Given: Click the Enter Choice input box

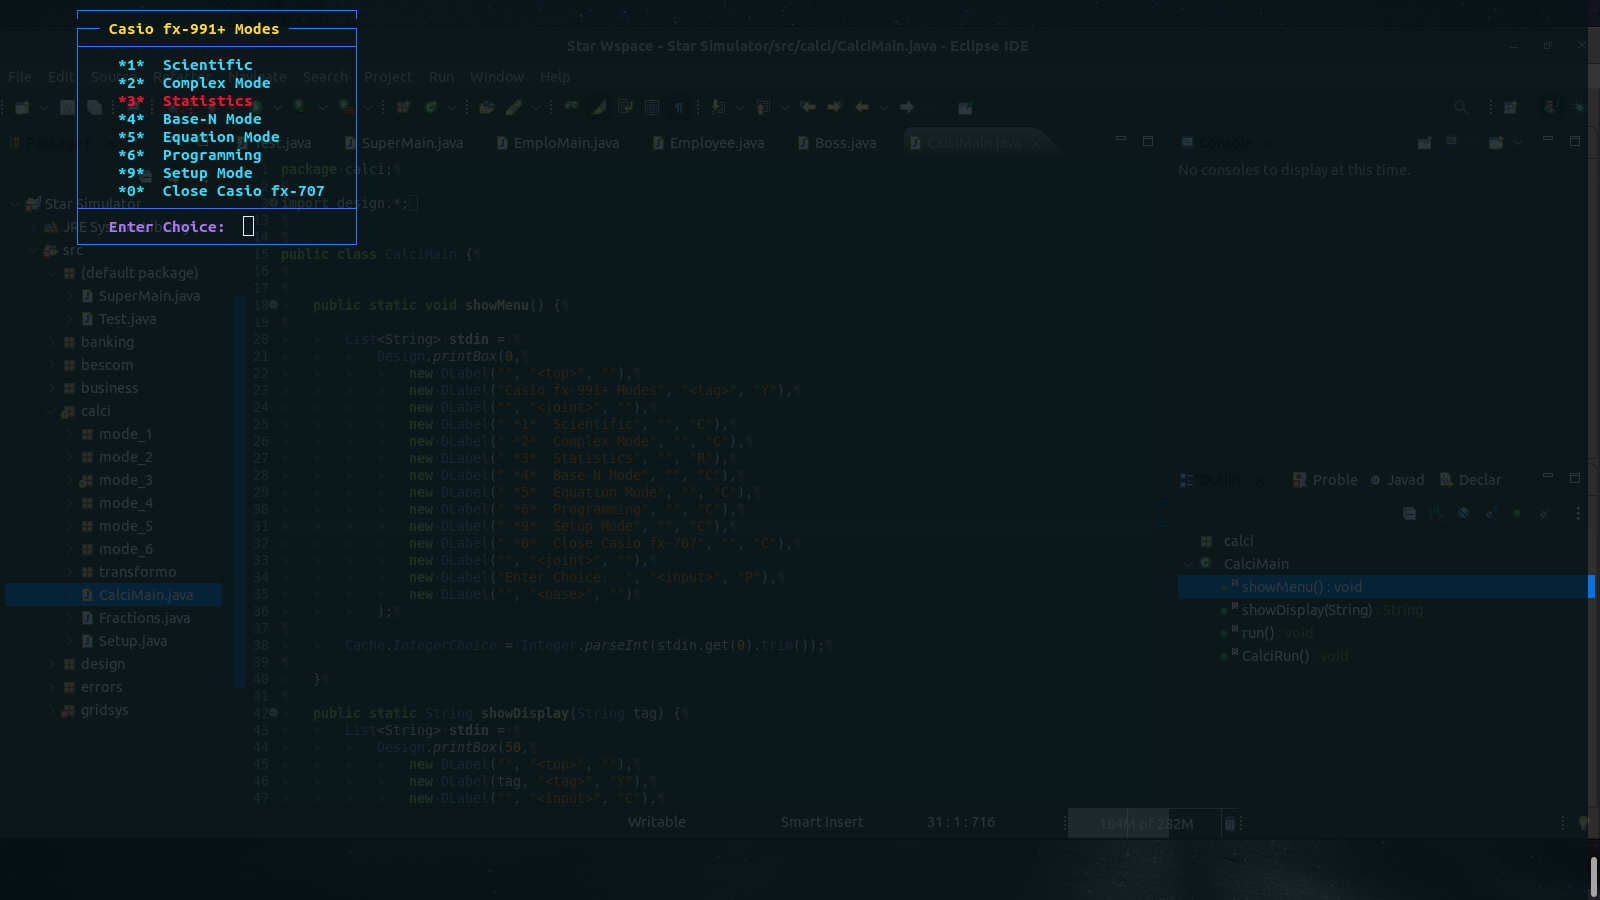Looking at the screenshot, I should coord(248,226).
